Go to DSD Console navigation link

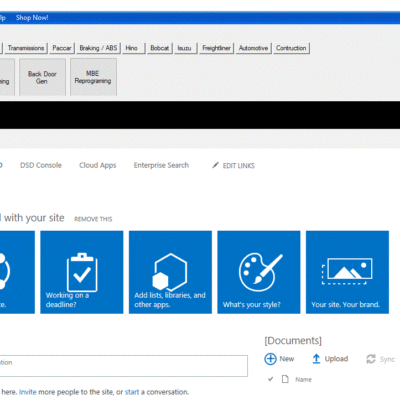click(41, 165)
